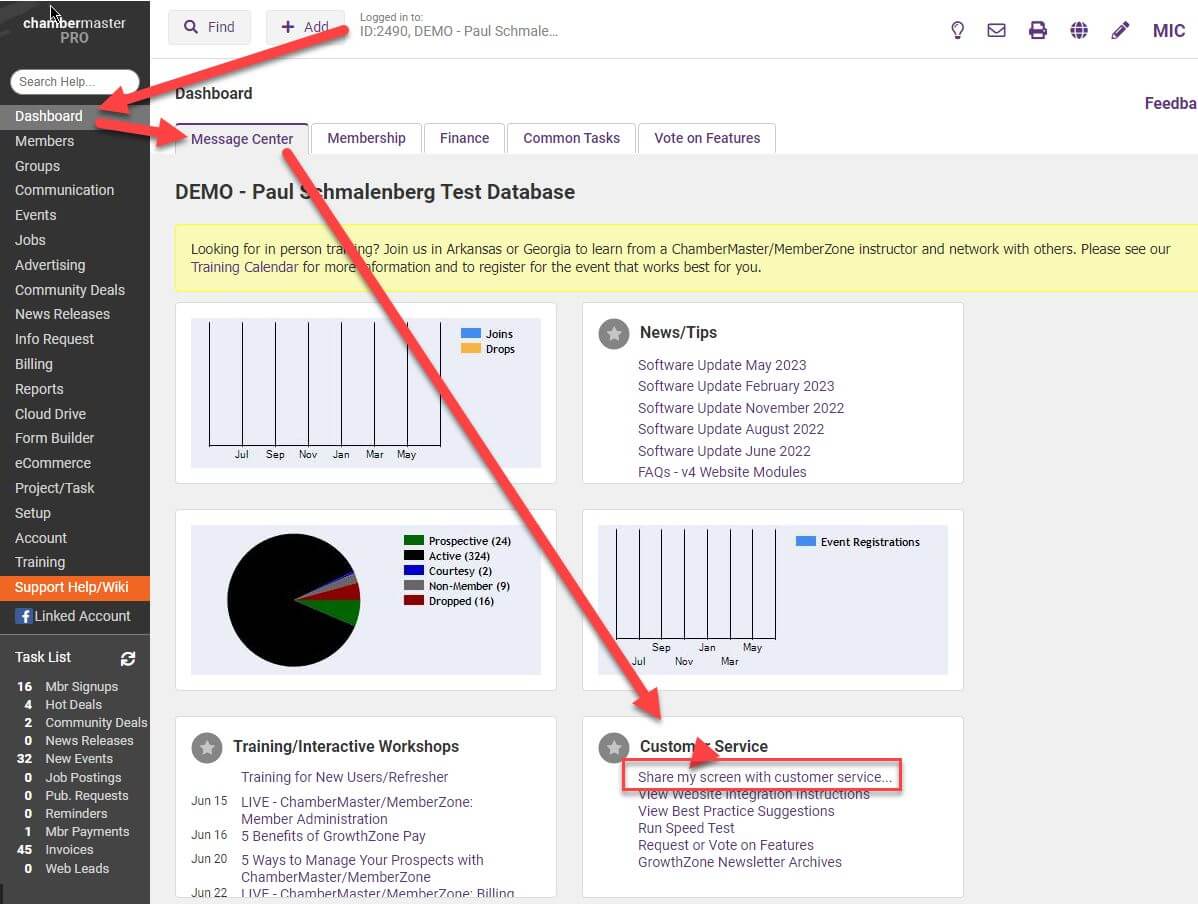Click Share my screen with customer service link
Image resolution: width=1198 pixels, height=904 pixels.
(x=764, y=777)
